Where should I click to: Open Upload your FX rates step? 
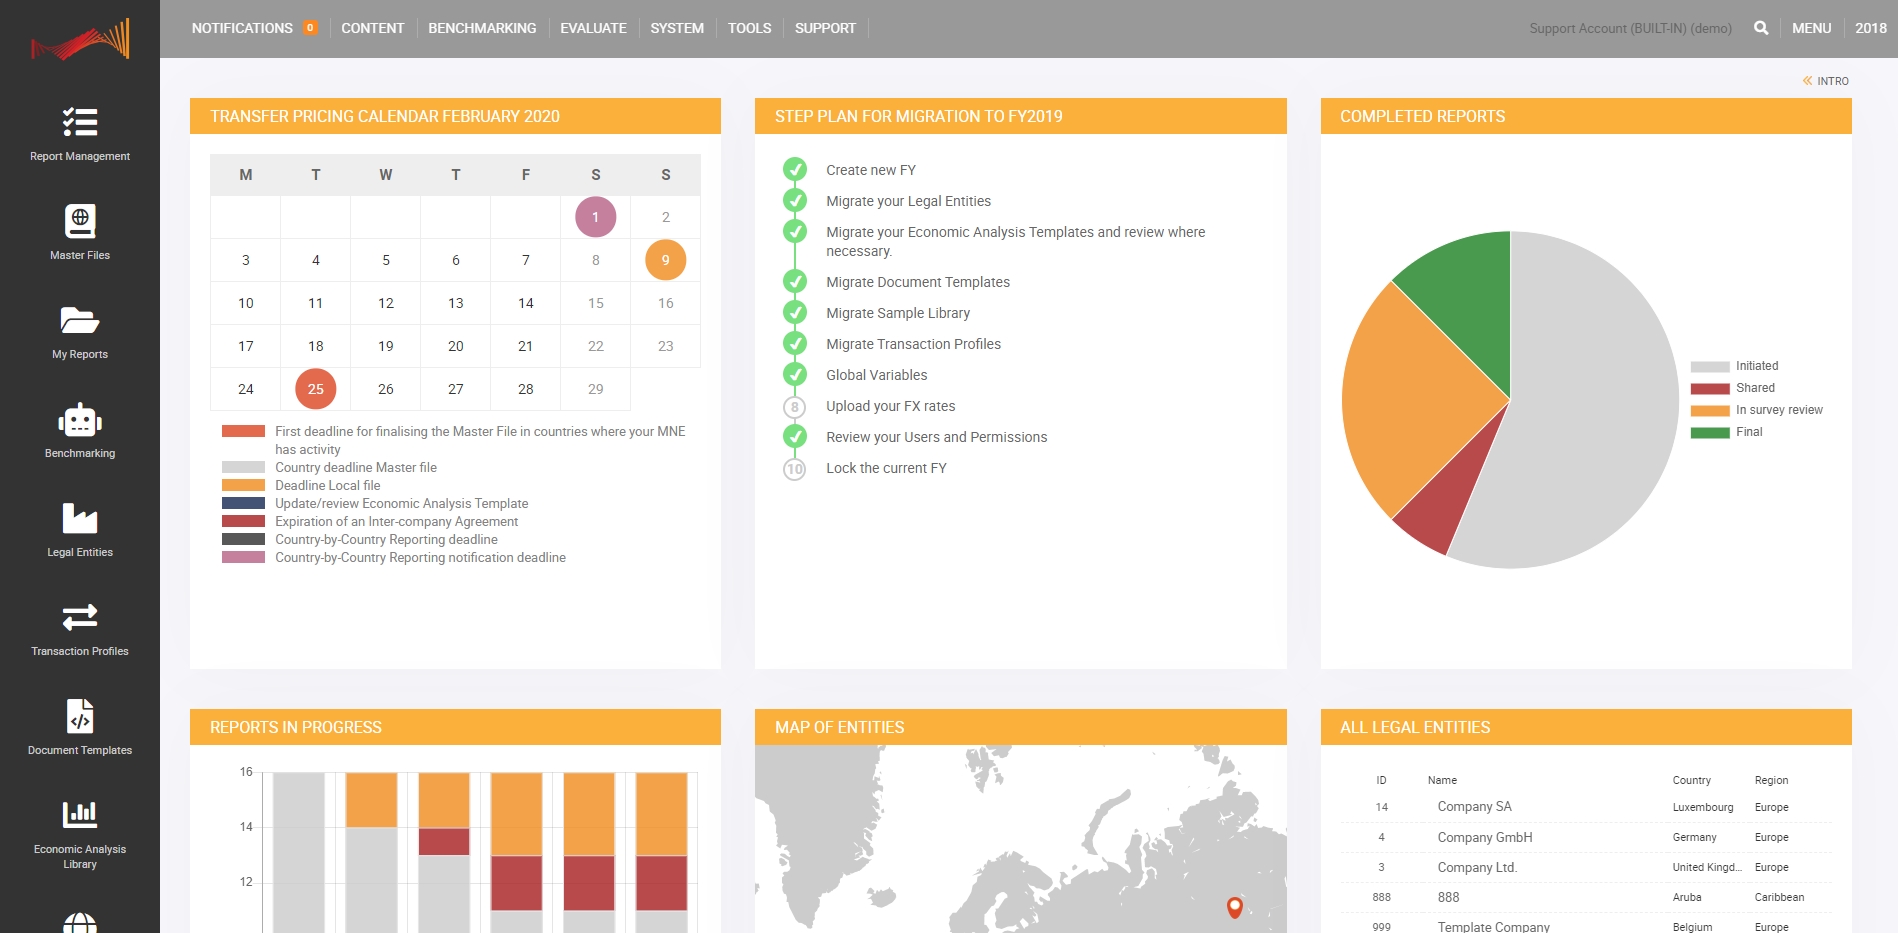tap(891, 406)
